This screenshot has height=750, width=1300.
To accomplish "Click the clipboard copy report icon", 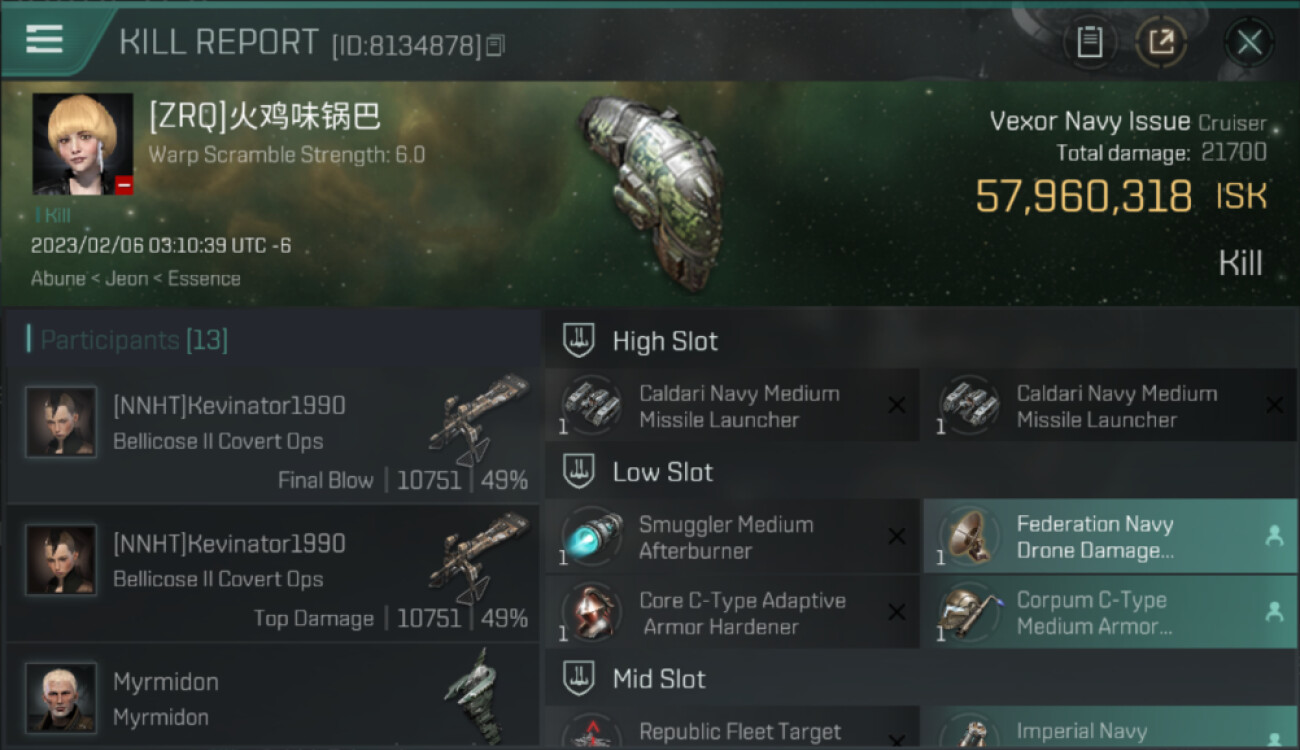I will 1089,42.
